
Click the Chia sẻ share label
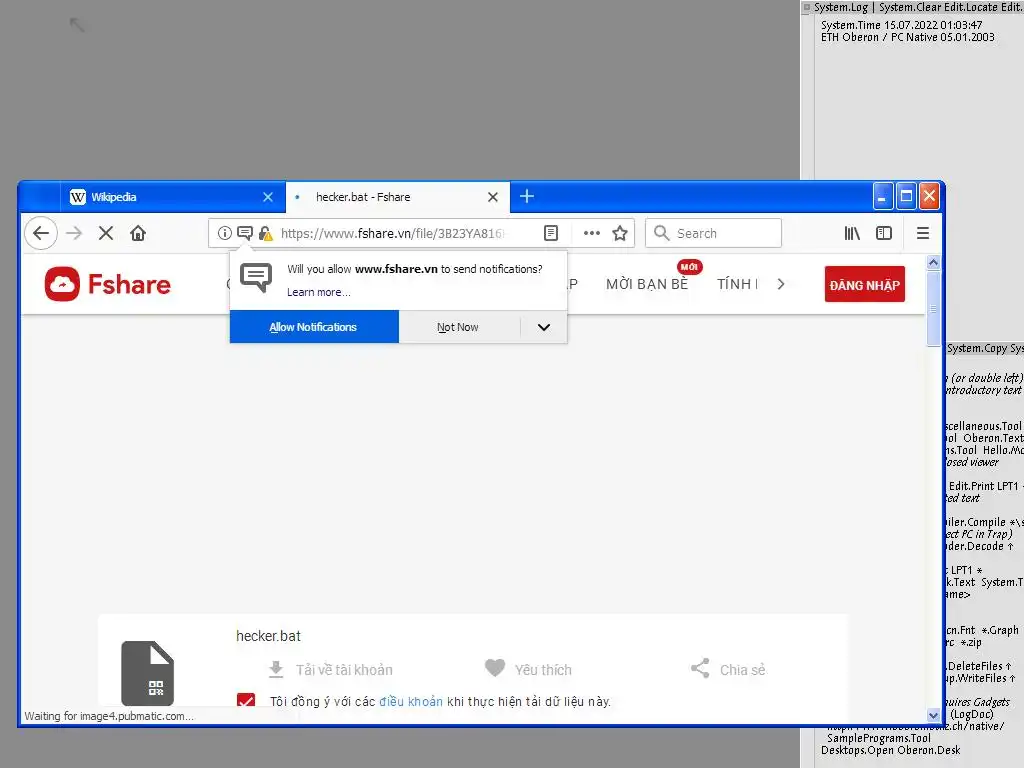click(743, 669)
